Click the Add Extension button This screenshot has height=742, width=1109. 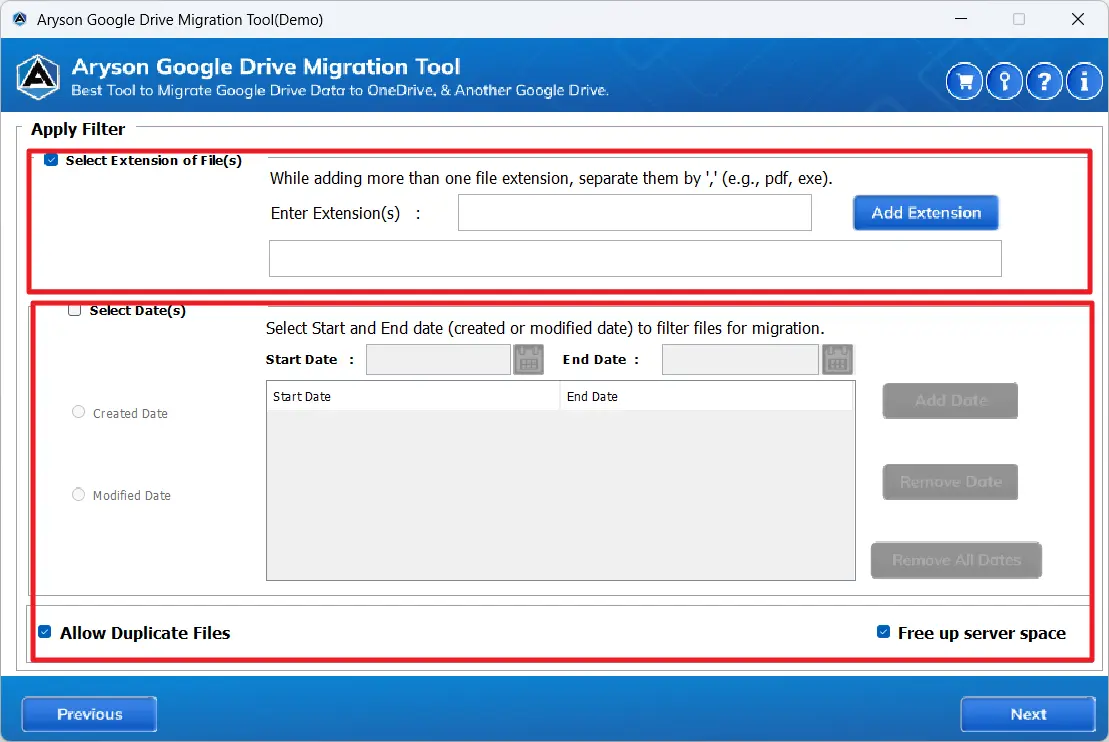(925, 212)
